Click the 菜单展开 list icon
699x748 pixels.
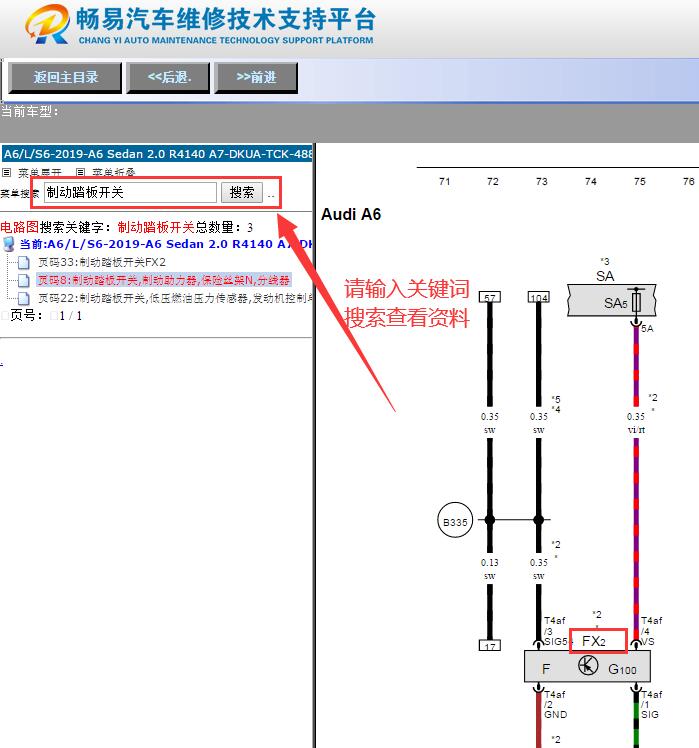[x=7, y=172]
